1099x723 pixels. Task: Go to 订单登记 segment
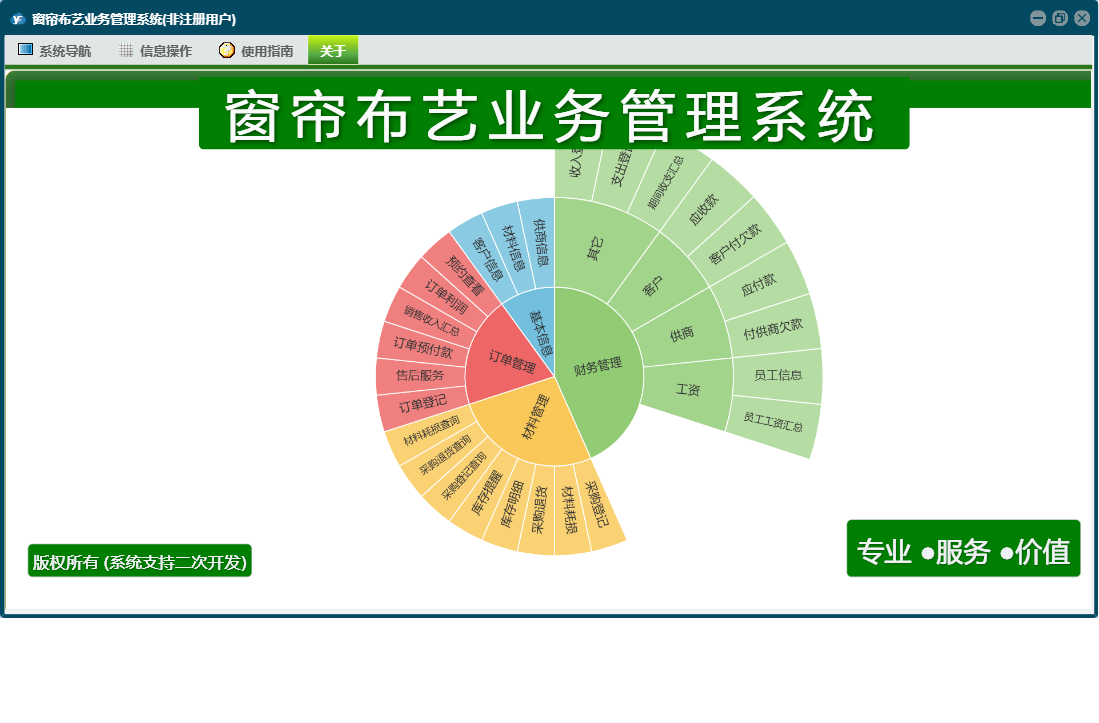click(423, 404)
